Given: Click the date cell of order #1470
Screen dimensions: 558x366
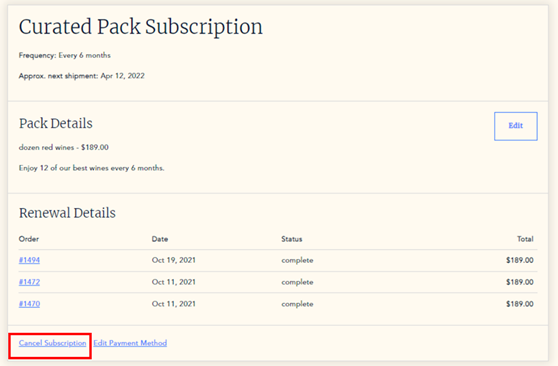Looking at the screenshot, I should point(174,304).
